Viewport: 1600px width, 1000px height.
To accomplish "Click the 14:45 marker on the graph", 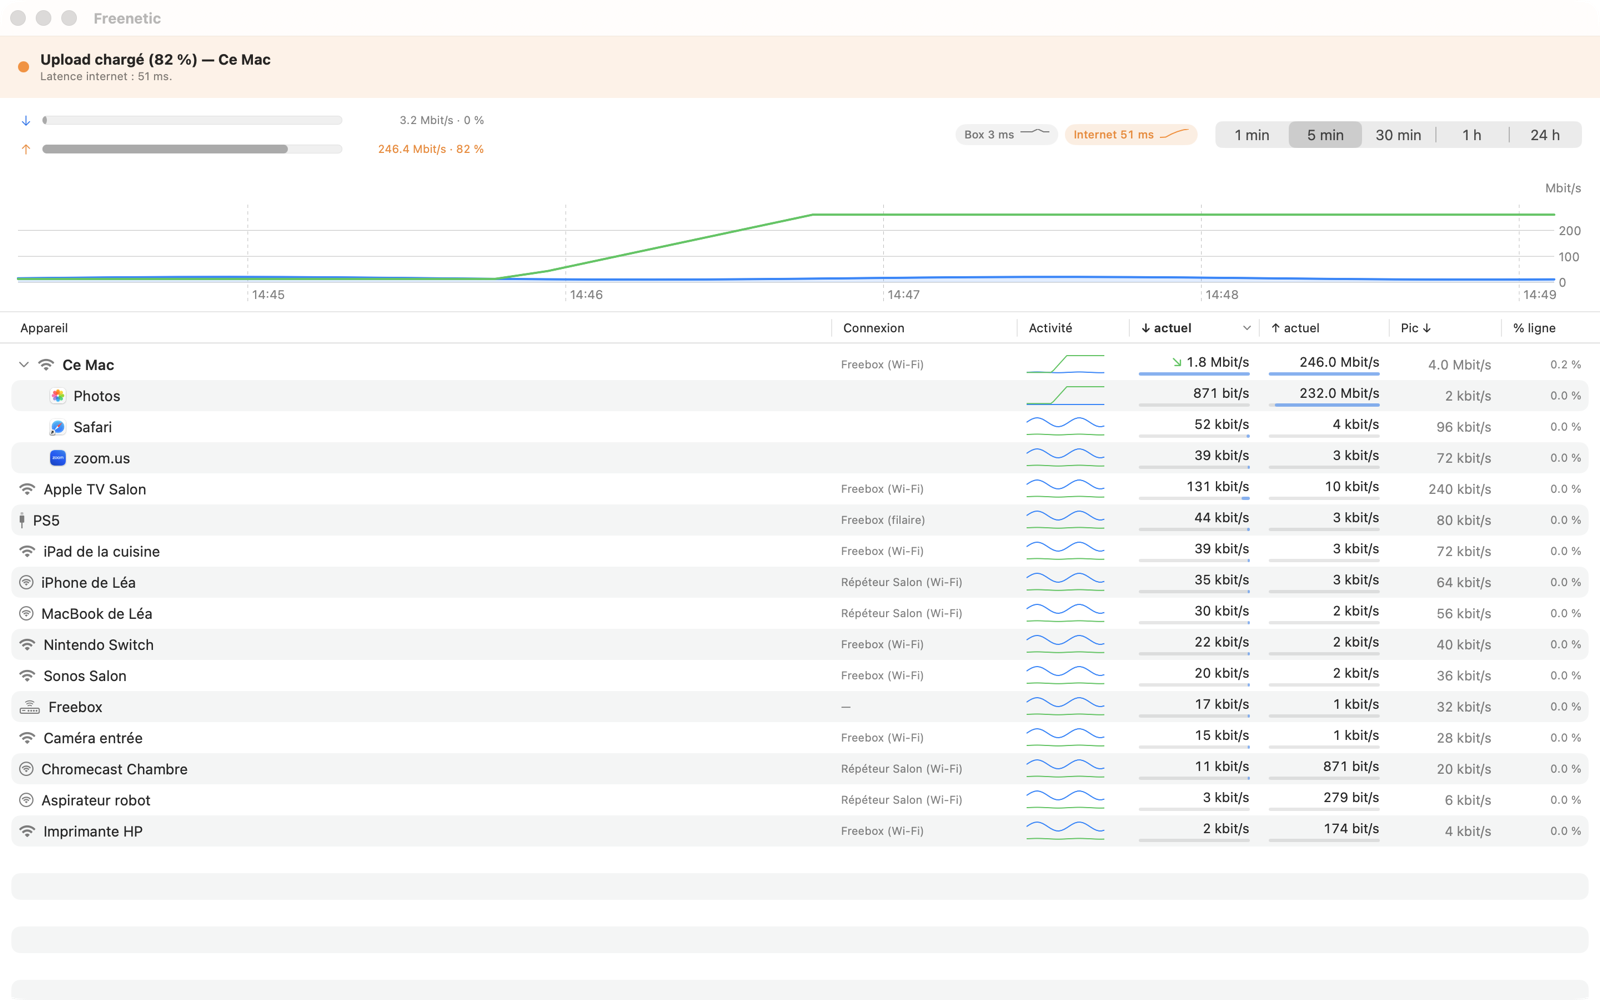I will 268,295.
